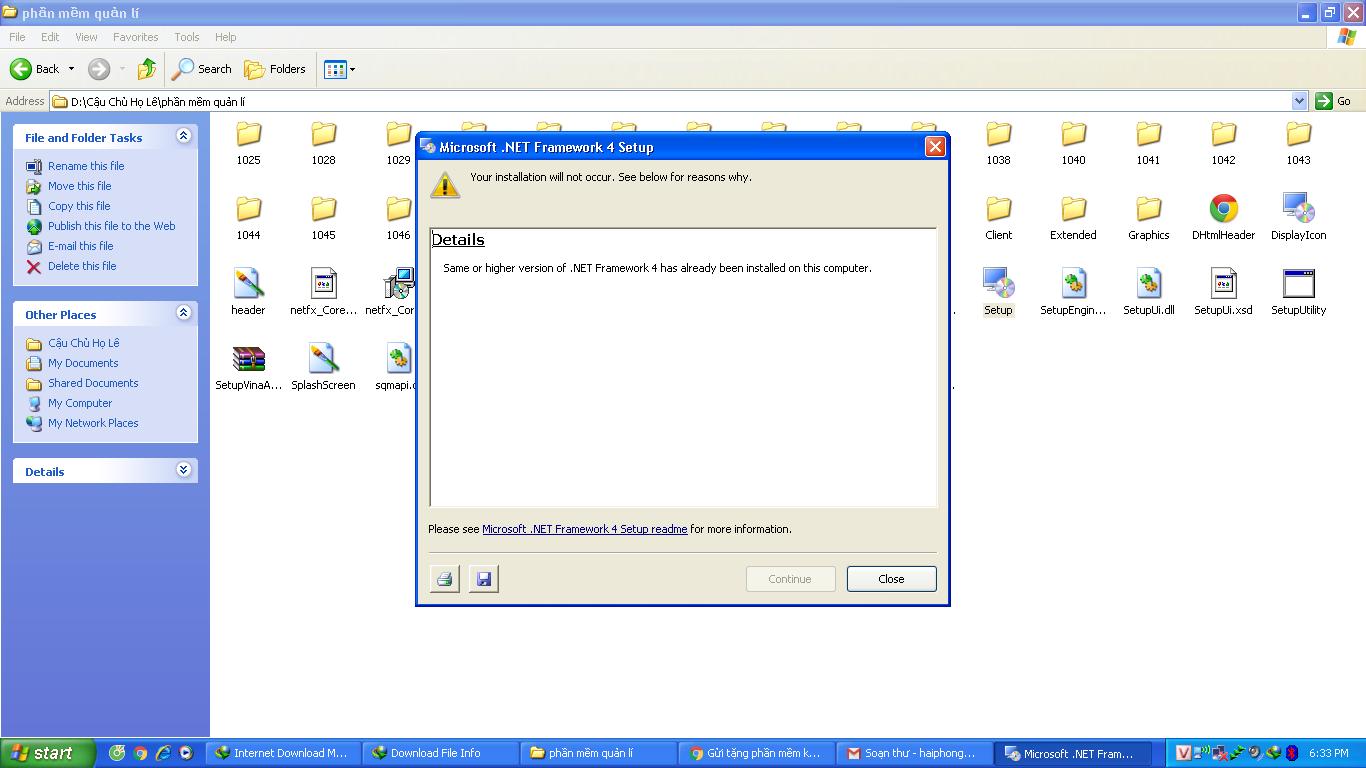The image size is (1366, 768).
Task: Click Delete this file task link
Action: tap(82, 266)
